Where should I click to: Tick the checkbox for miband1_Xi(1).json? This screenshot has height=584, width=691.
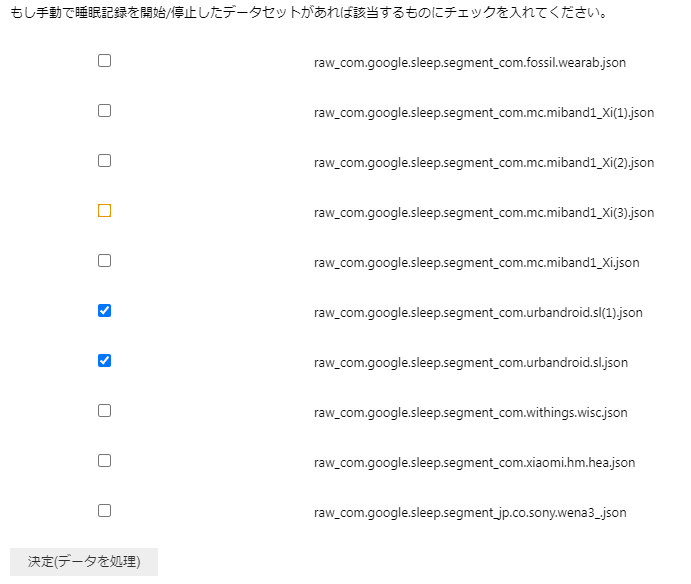[x=104, y=111]
